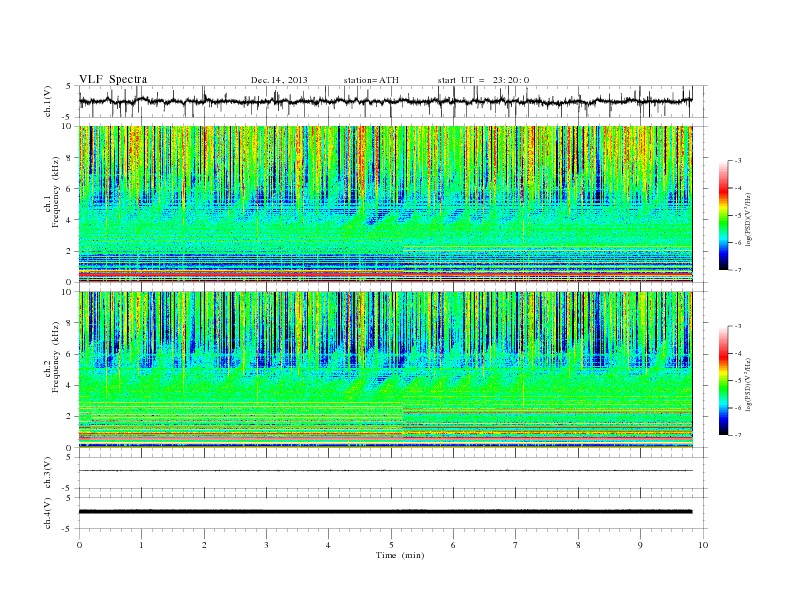The width and height of the screenshot is (792, 612).
Task: Click the "VLF Spectra" plot title
Action: click(x=113, y=79)
